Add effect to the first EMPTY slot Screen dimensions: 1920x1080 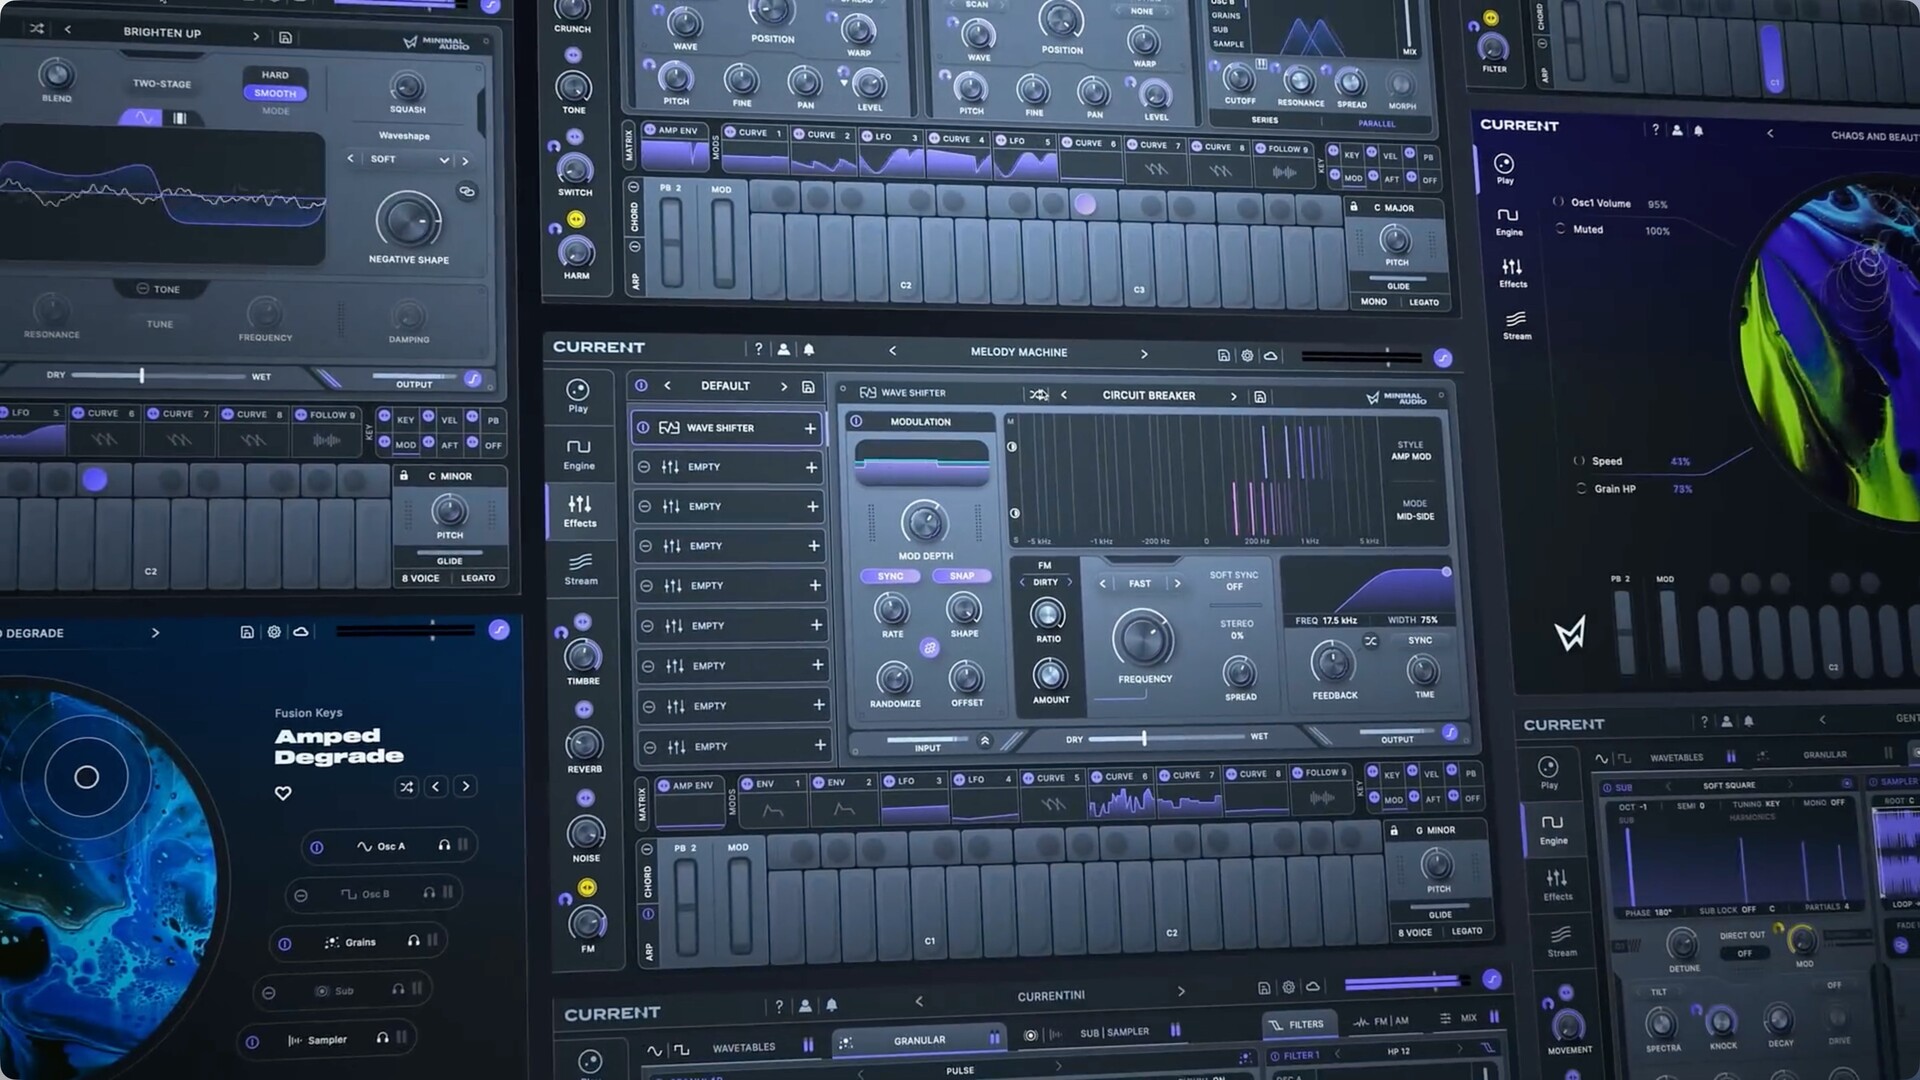(x=811, y=467)
